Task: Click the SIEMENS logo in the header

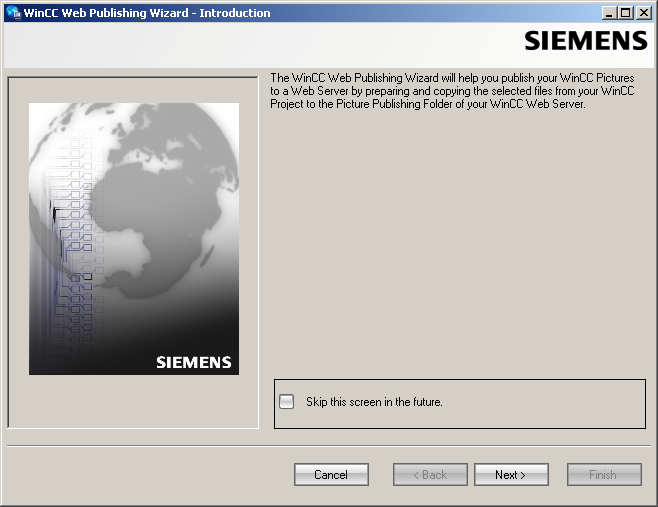Action: (586, 41)
